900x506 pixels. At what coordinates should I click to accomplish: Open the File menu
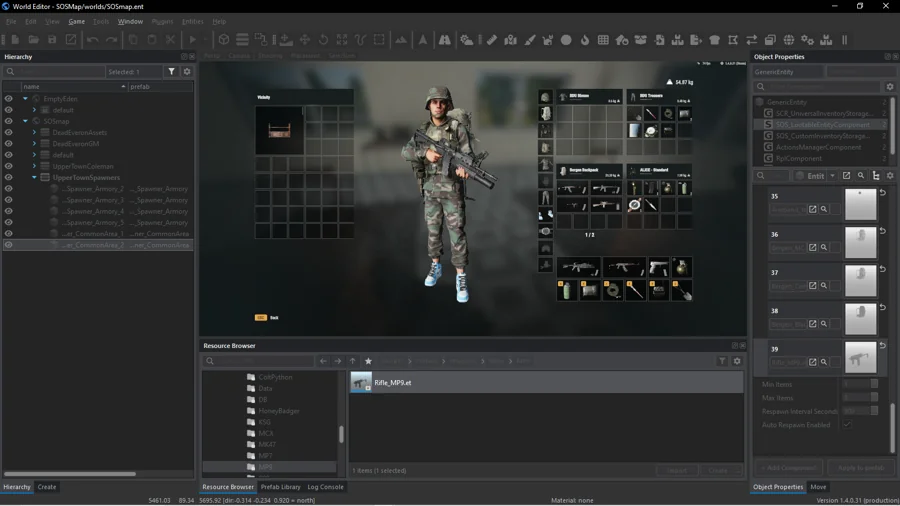[11, 21]
